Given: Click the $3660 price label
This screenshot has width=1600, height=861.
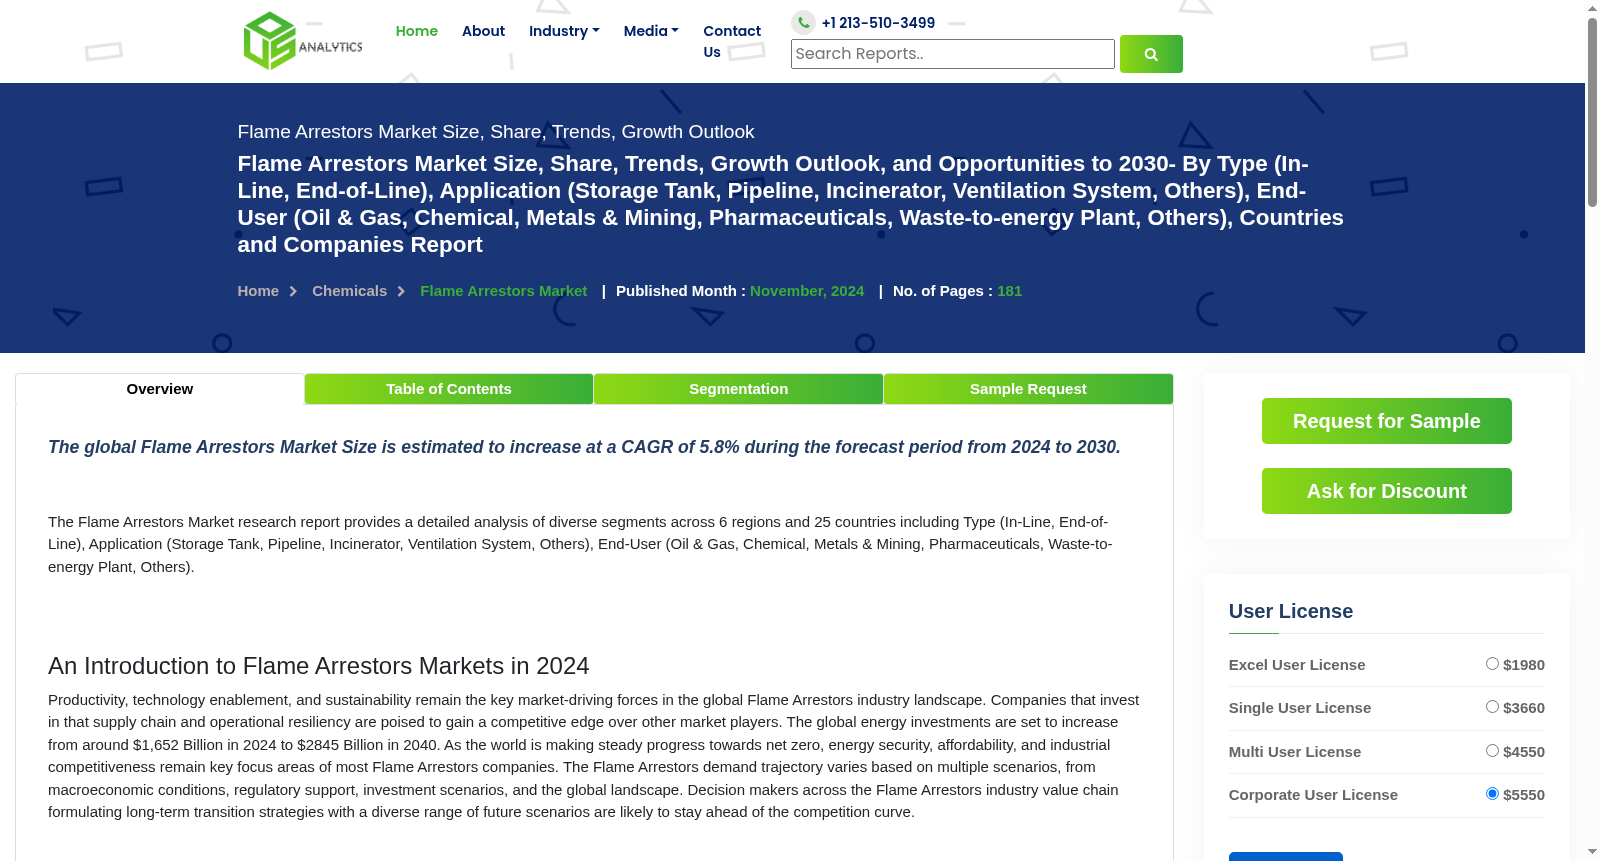Looking at the screenshot, I should (1524, 708).
